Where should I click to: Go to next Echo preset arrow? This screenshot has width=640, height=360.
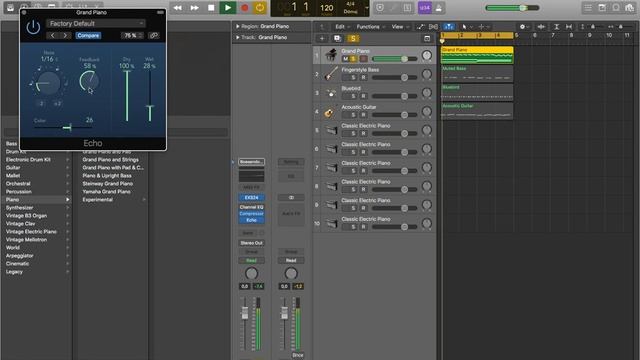pos(65,36)
